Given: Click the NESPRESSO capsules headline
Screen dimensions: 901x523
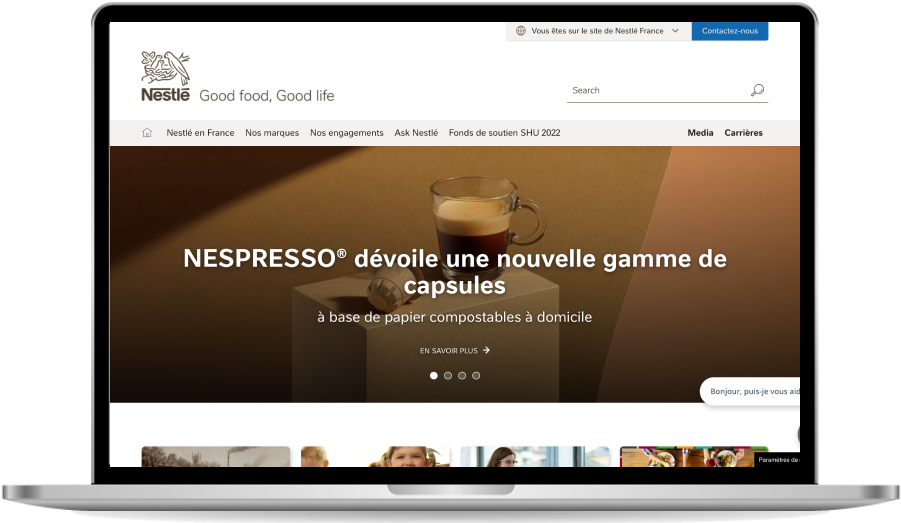Looking at the screenshot, I should 455,272.
